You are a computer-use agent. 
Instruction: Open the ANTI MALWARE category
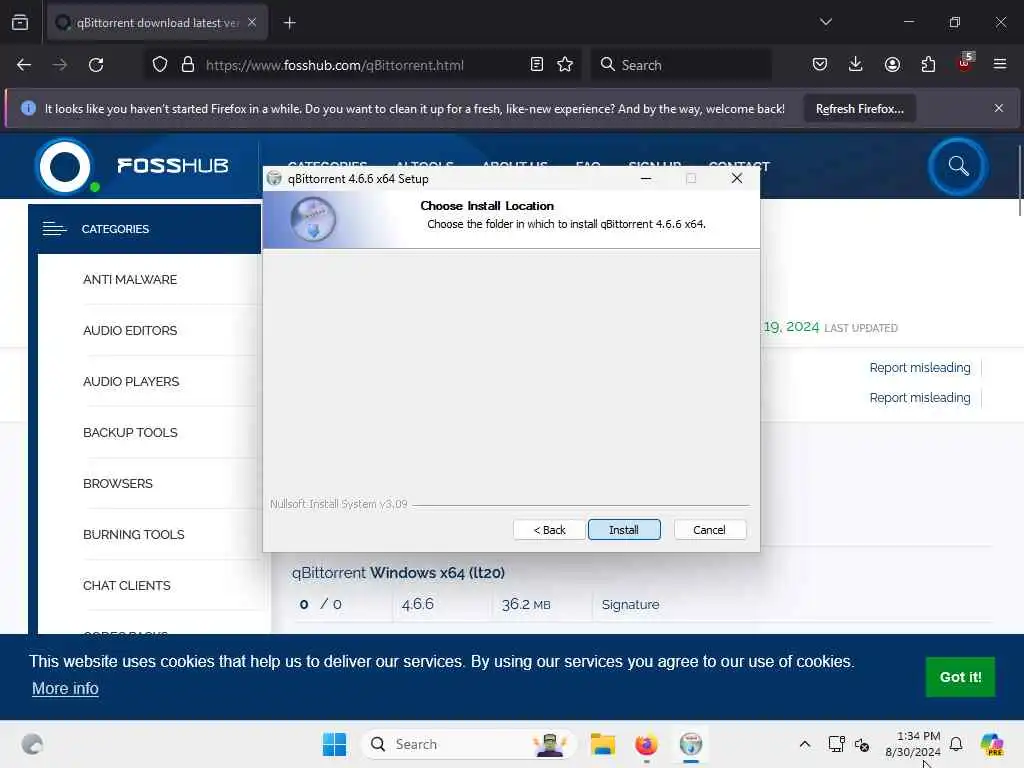pos(130,280)
